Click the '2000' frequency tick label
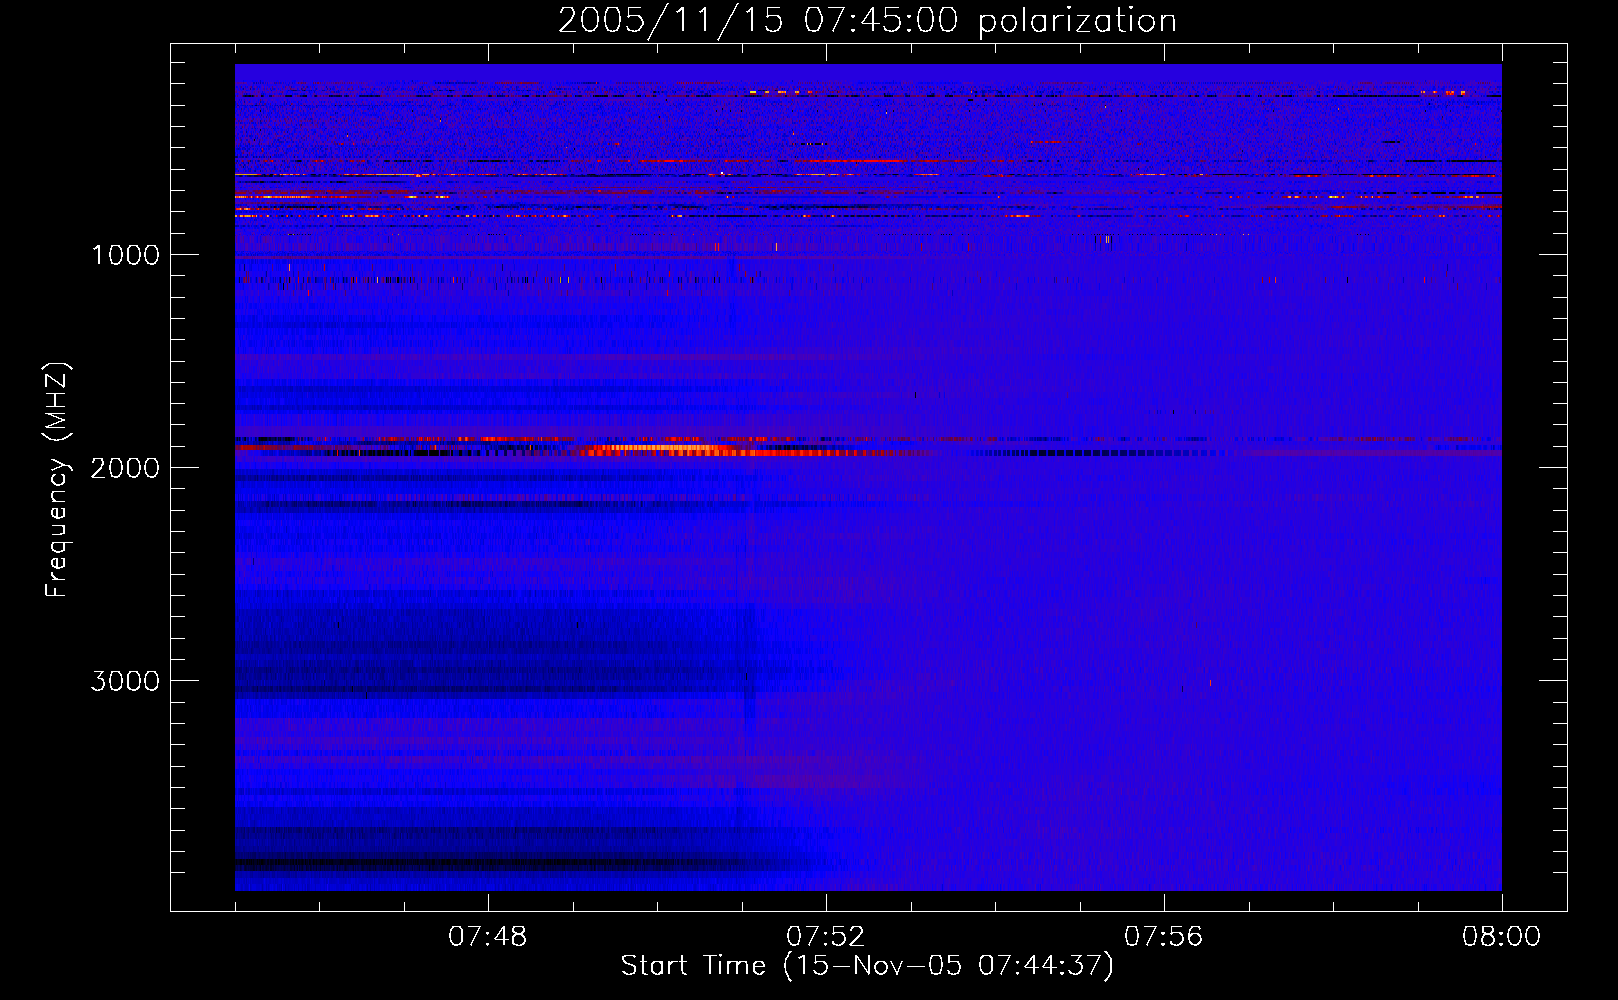 click(125, 468)
